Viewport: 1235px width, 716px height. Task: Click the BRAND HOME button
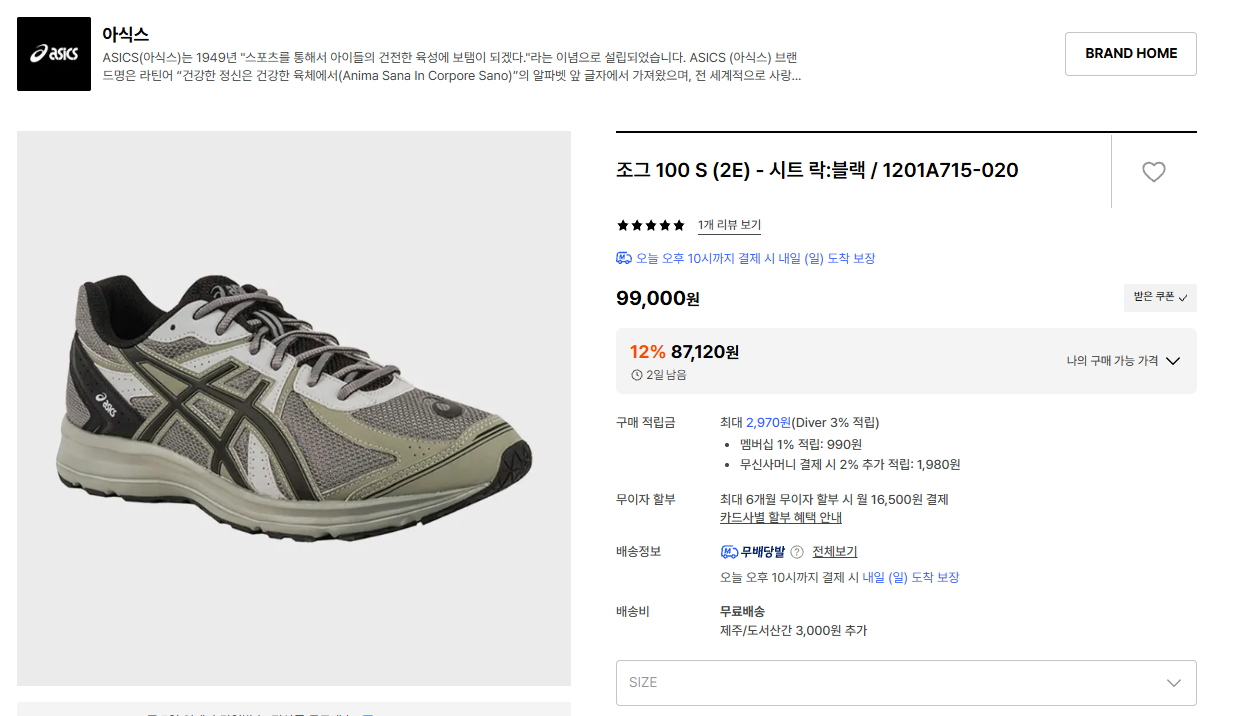pyautogui.click(x=1130, y=53)
